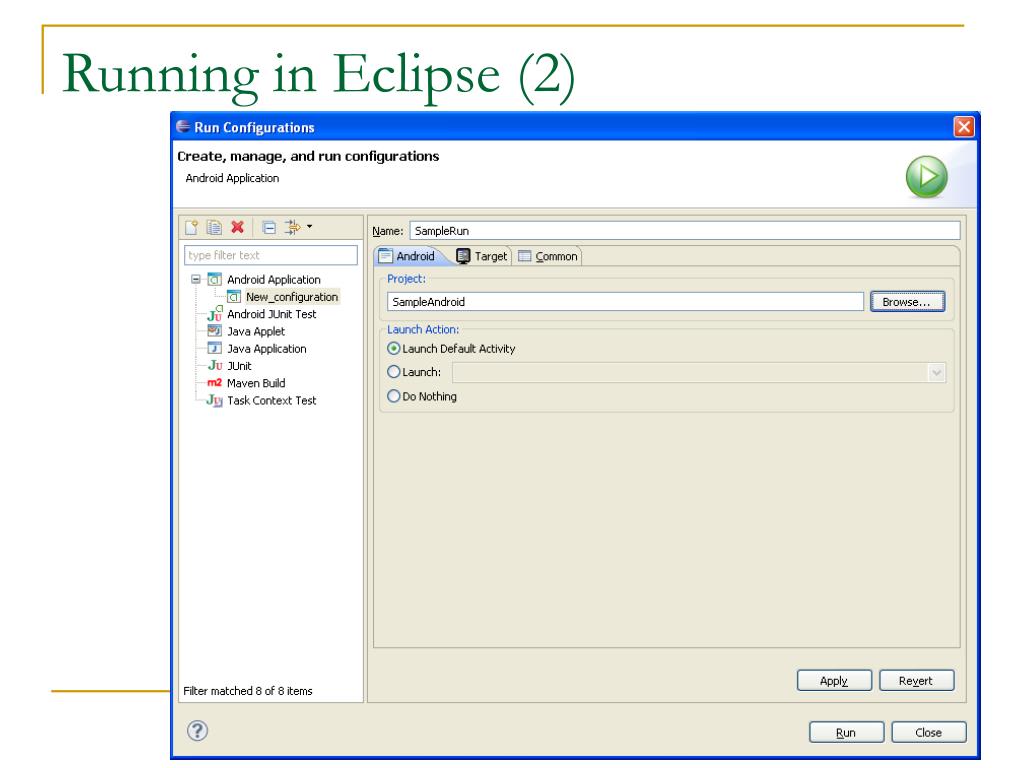1024x768 pixels.
Task: Click the Eclipse logo in the title bar
Action: point(184,127)
